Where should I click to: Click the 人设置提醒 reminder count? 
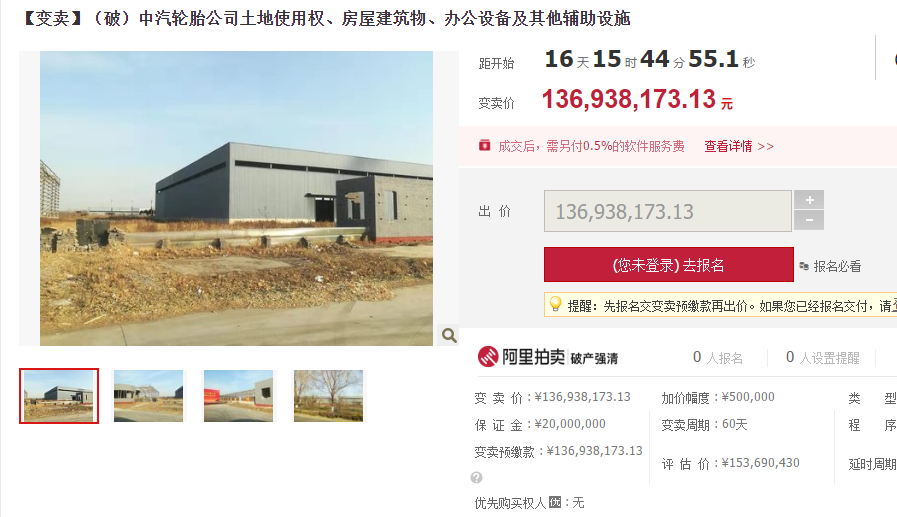click(x=823, y=357)
